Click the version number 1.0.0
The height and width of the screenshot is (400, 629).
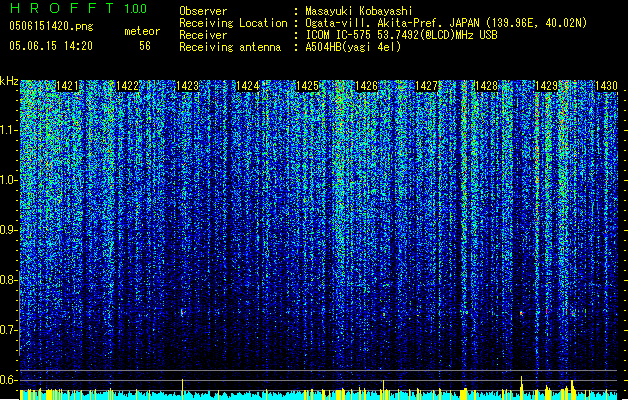coord(135,9)
